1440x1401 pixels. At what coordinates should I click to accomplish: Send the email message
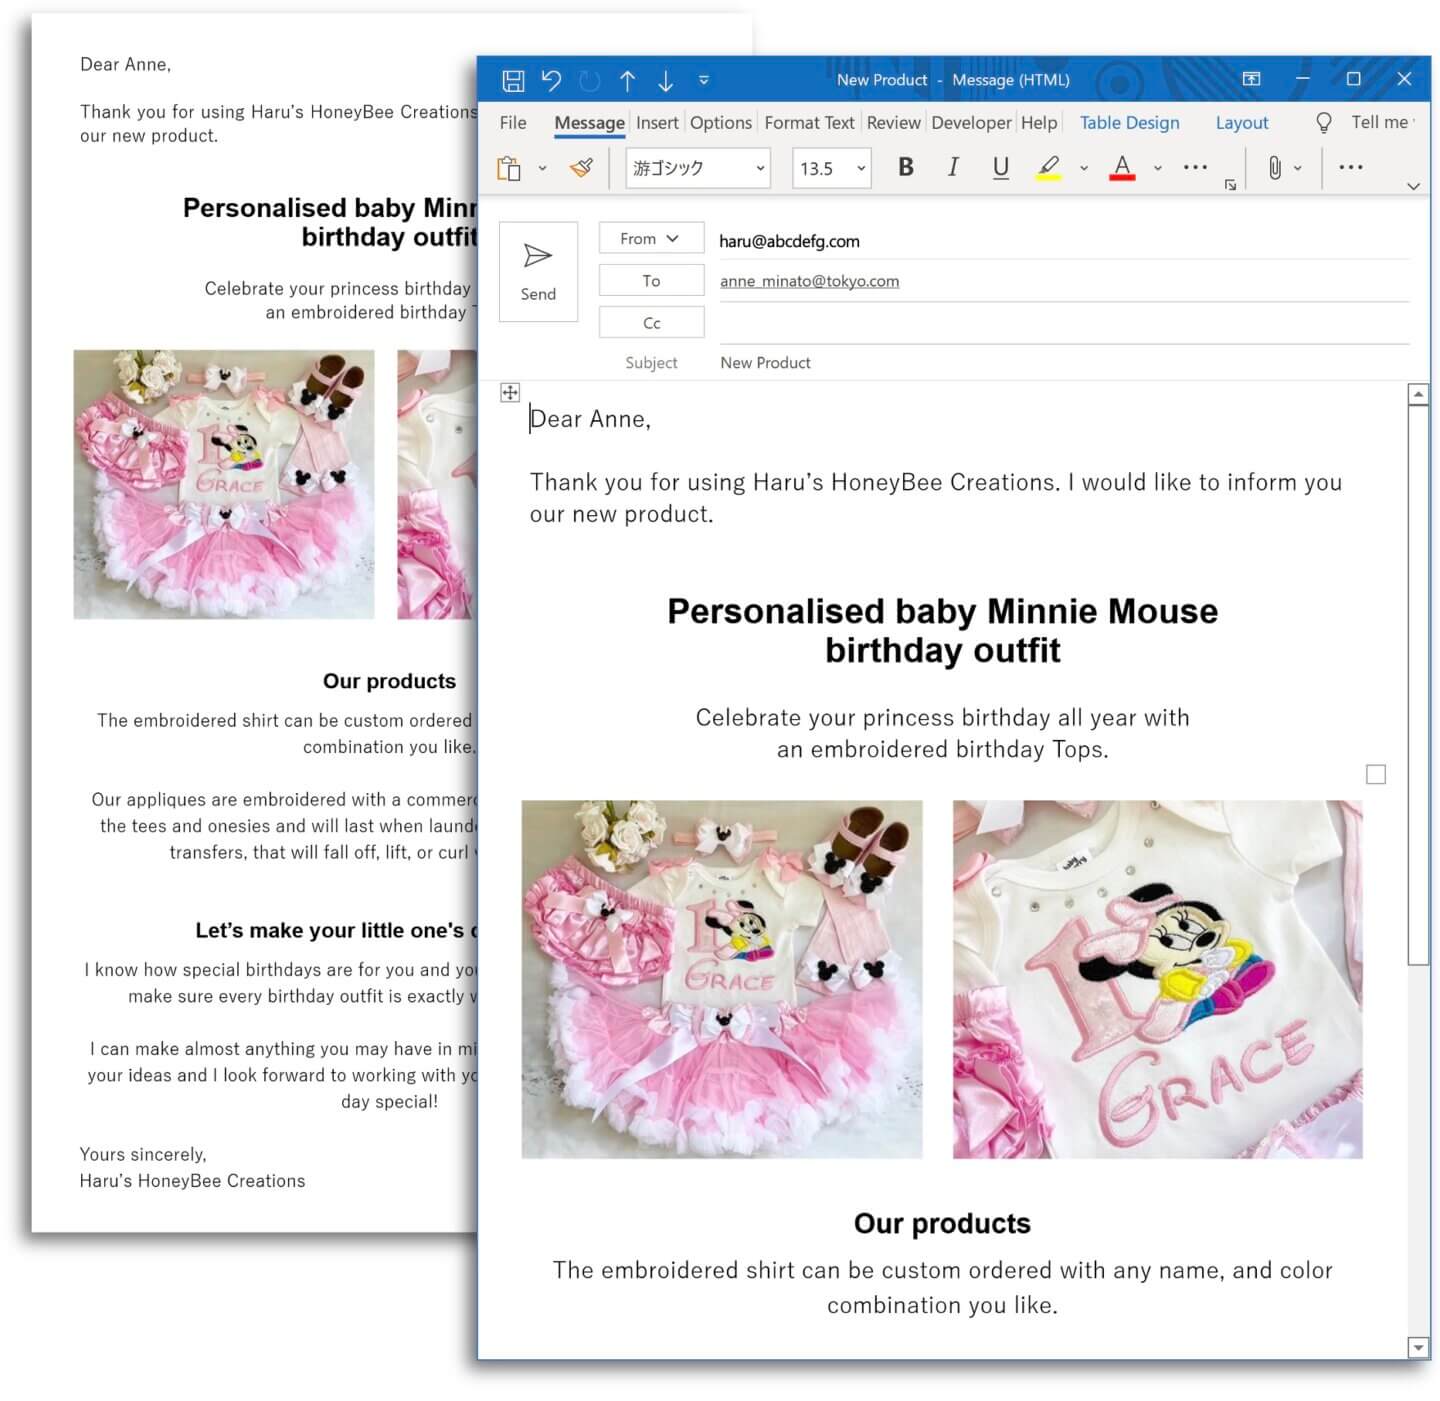(538, 271)
